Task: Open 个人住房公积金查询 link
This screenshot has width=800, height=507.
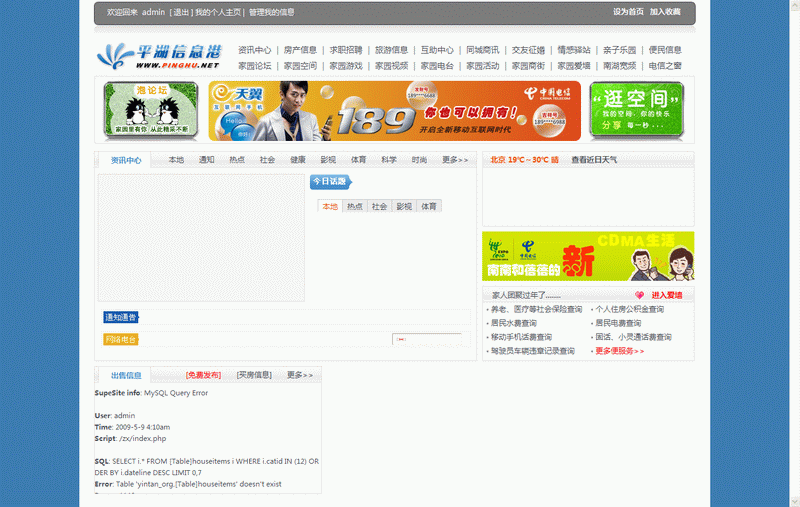Action: point(630,309)
